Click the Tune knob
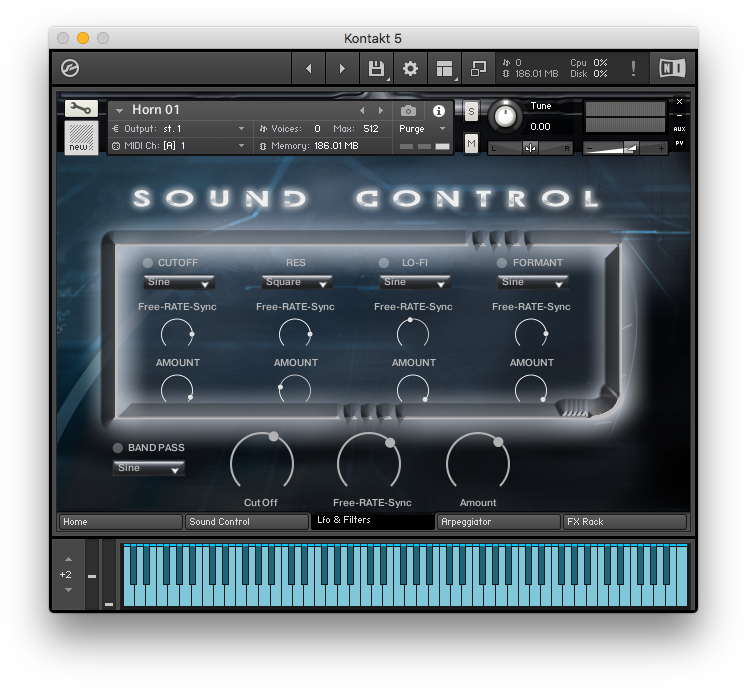This screenshot has height=687, width=746. point(506,117)
